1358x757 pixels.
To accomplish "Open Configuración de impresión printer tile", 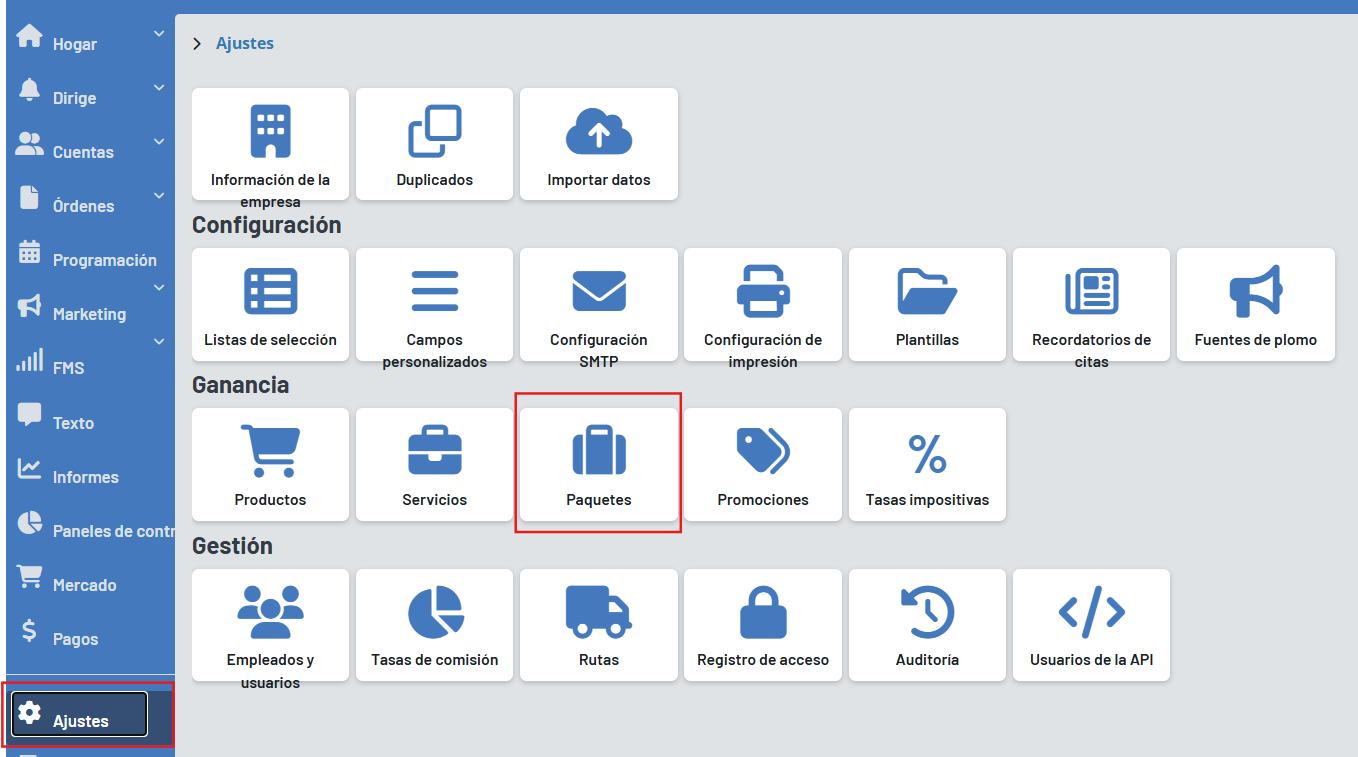I will (763, 304).
